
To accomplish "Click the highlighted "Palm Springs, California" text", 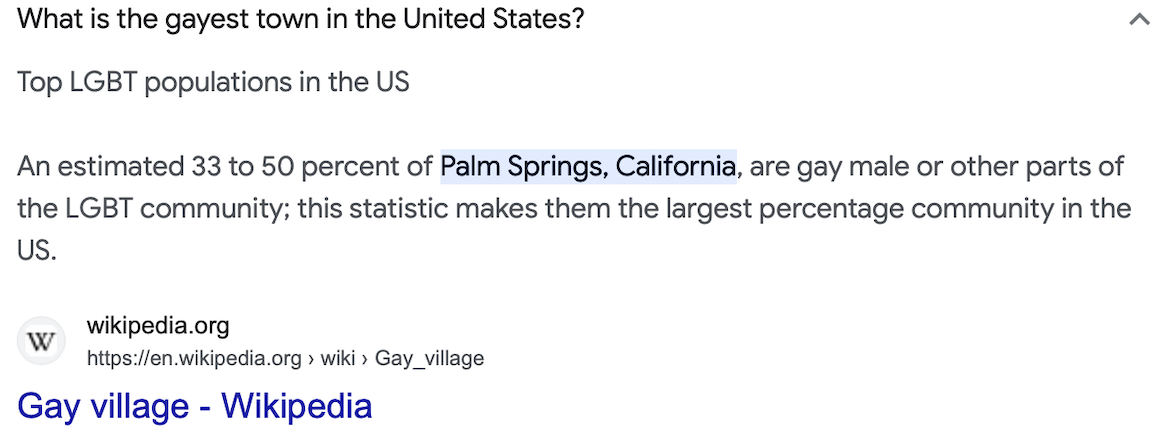I will click(x=588, y=165).
